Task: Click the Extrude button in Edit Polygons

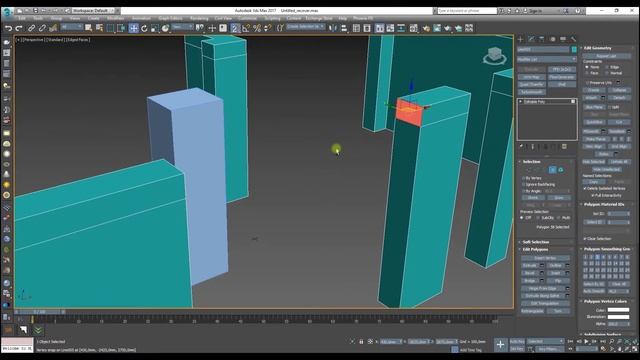Action: [x=530, y=266]
